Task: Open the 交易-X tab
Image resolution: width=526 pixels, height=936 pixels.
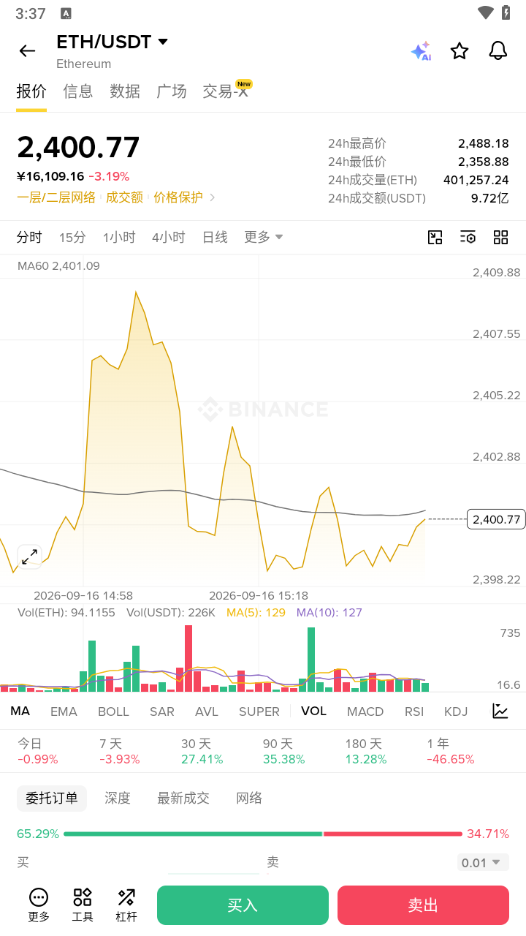Action: [226, 91]
